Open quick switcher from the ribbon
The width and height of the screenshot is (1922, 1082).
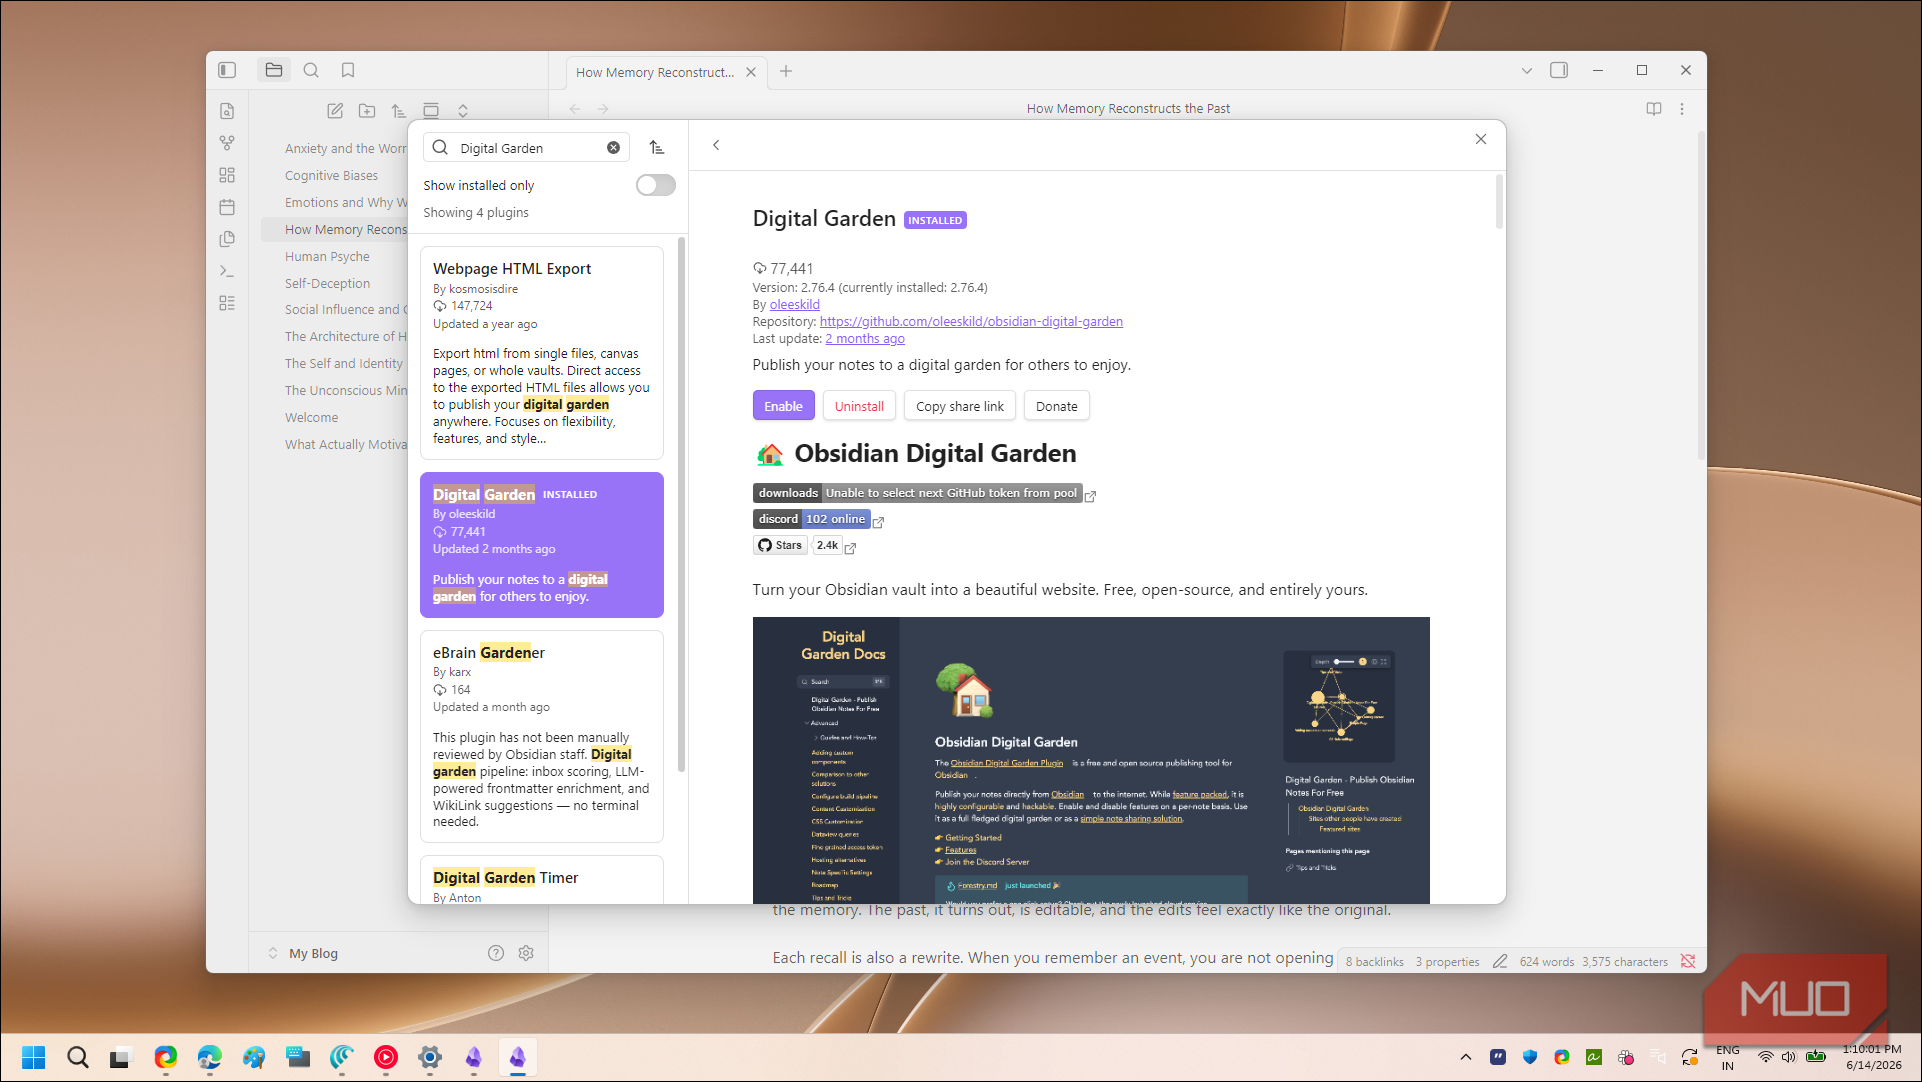pos(227,111)
